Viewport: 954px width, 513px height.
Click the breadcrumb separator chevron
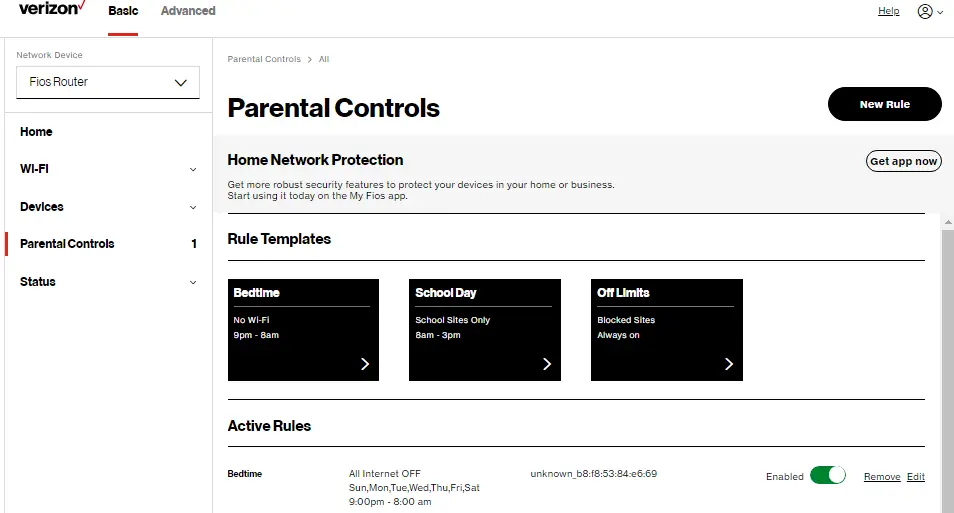310,59
